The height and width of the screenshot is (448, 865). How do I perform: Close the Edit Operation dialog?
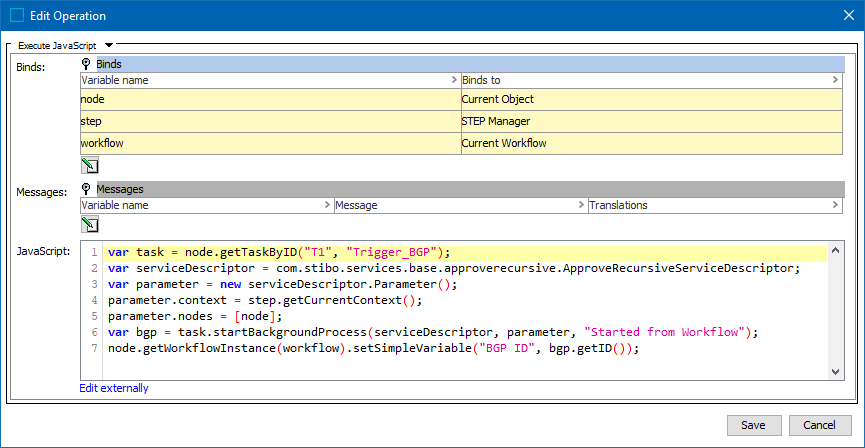pos(848,15)
